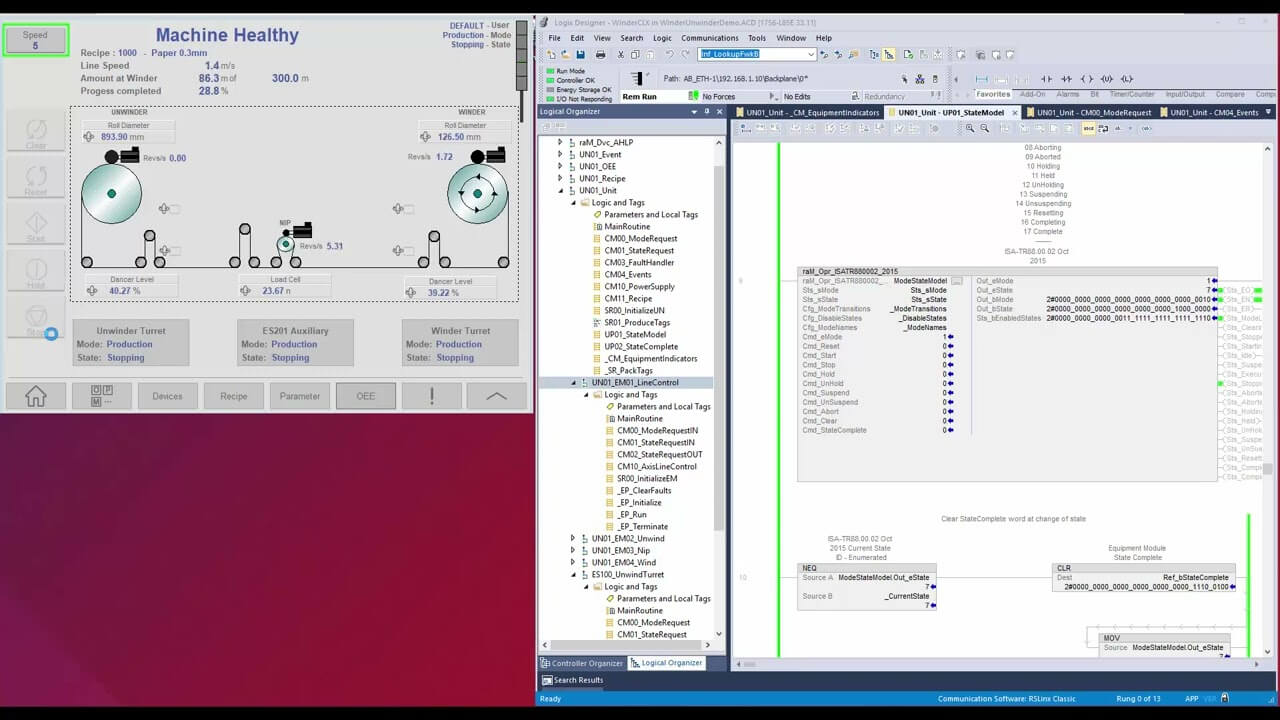Open the Verify Controller icon
The width and height of the screenshot is (1280, 720).
pyautogui.click(x=909, y=55)
